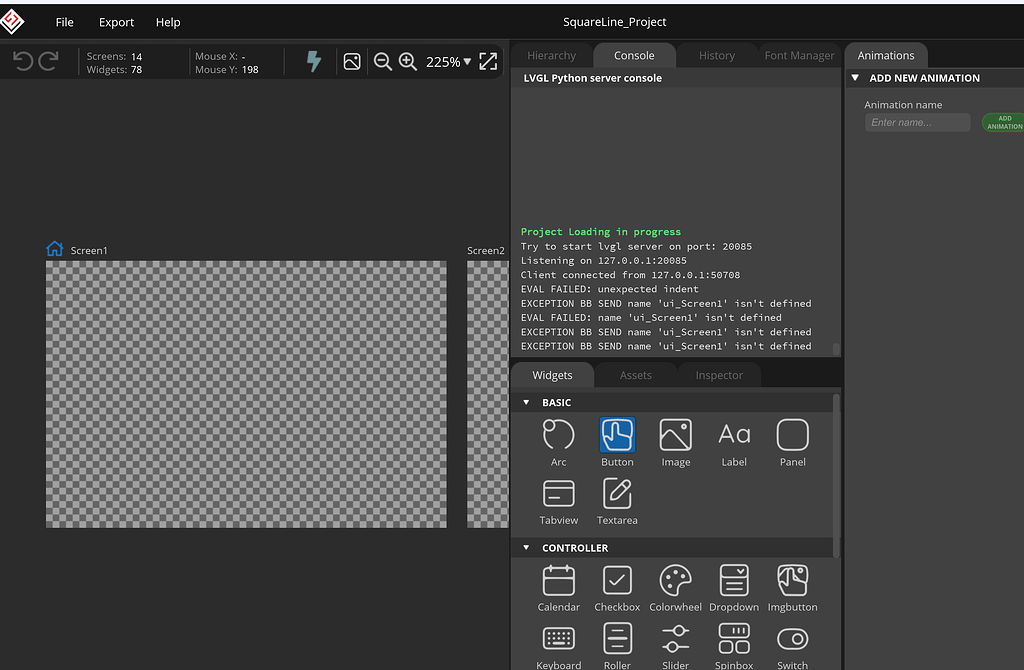
Task: Switch to the Hierarchy tab
Action: pyautogui.click(x=551, y=56)
